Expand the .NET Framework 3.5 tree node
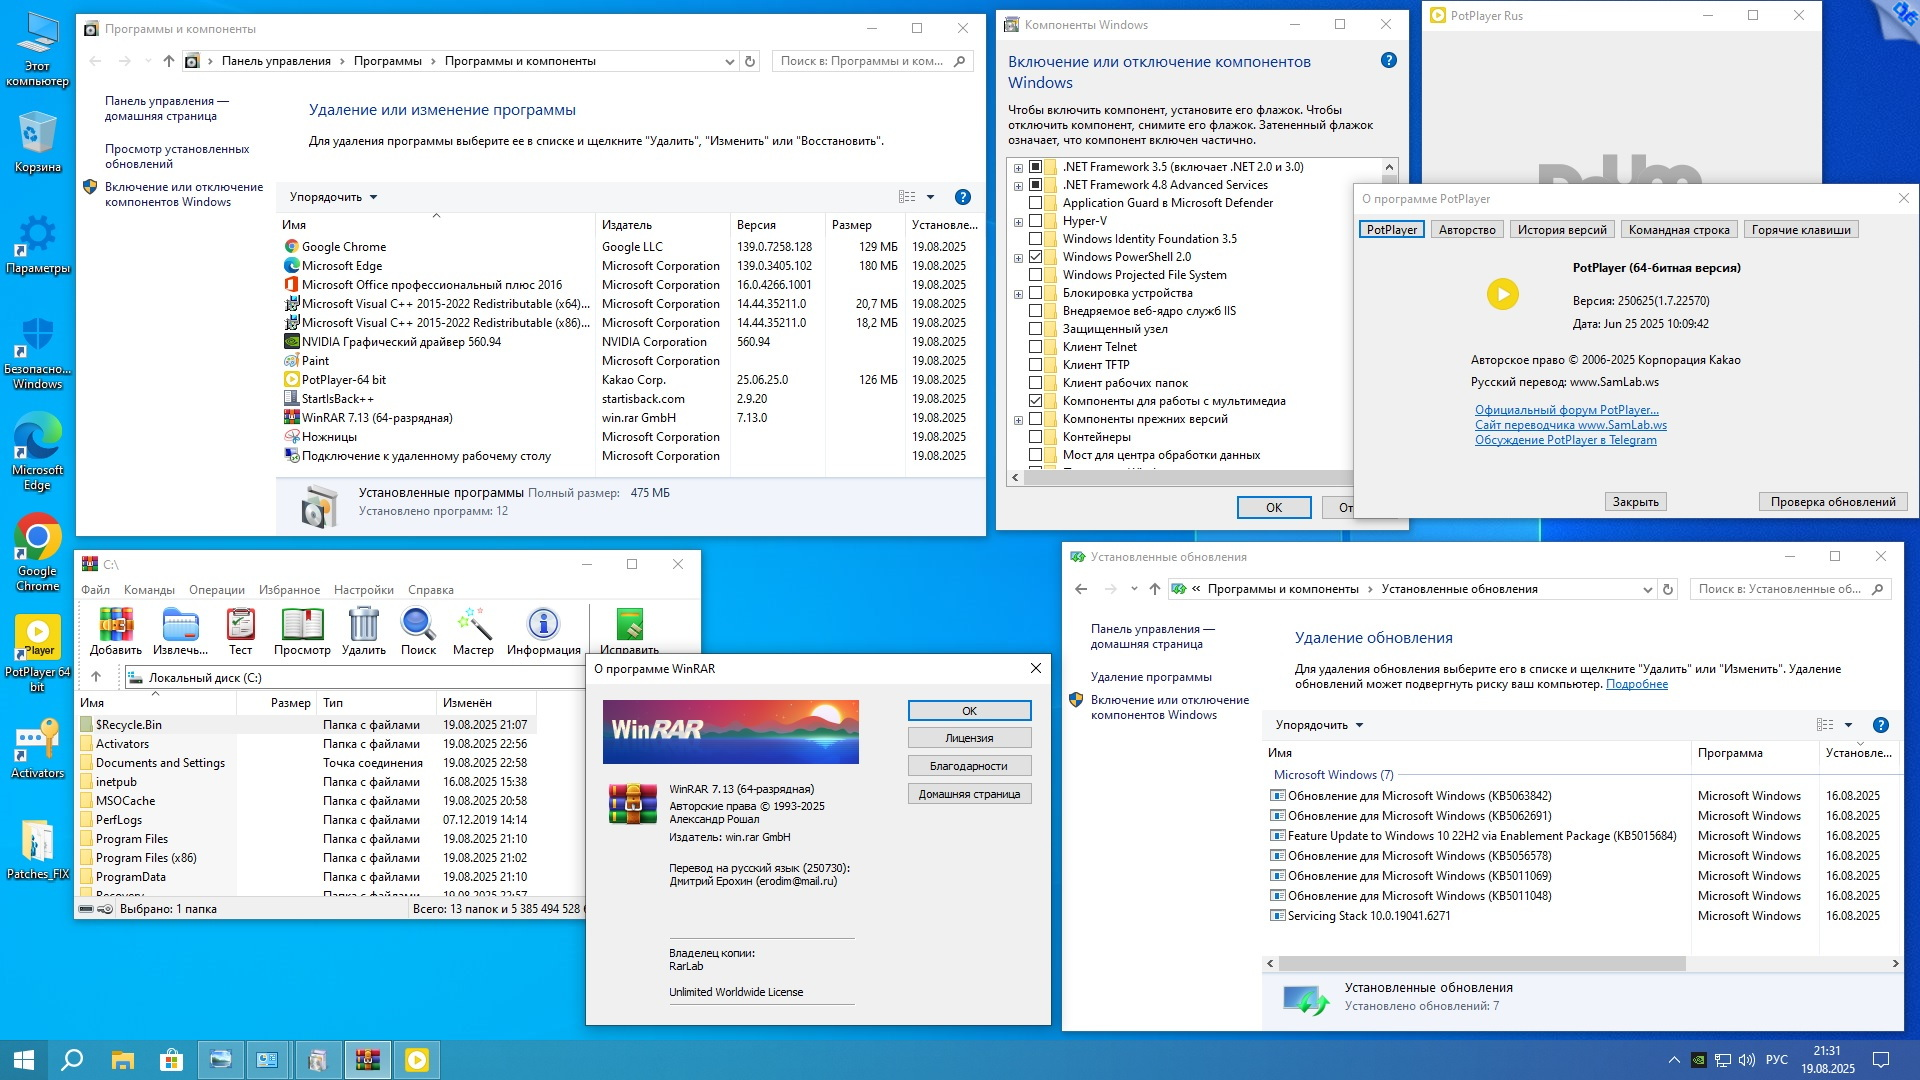The height and width of the screenshot is (1080, 1920). [x=1018, y=168]
